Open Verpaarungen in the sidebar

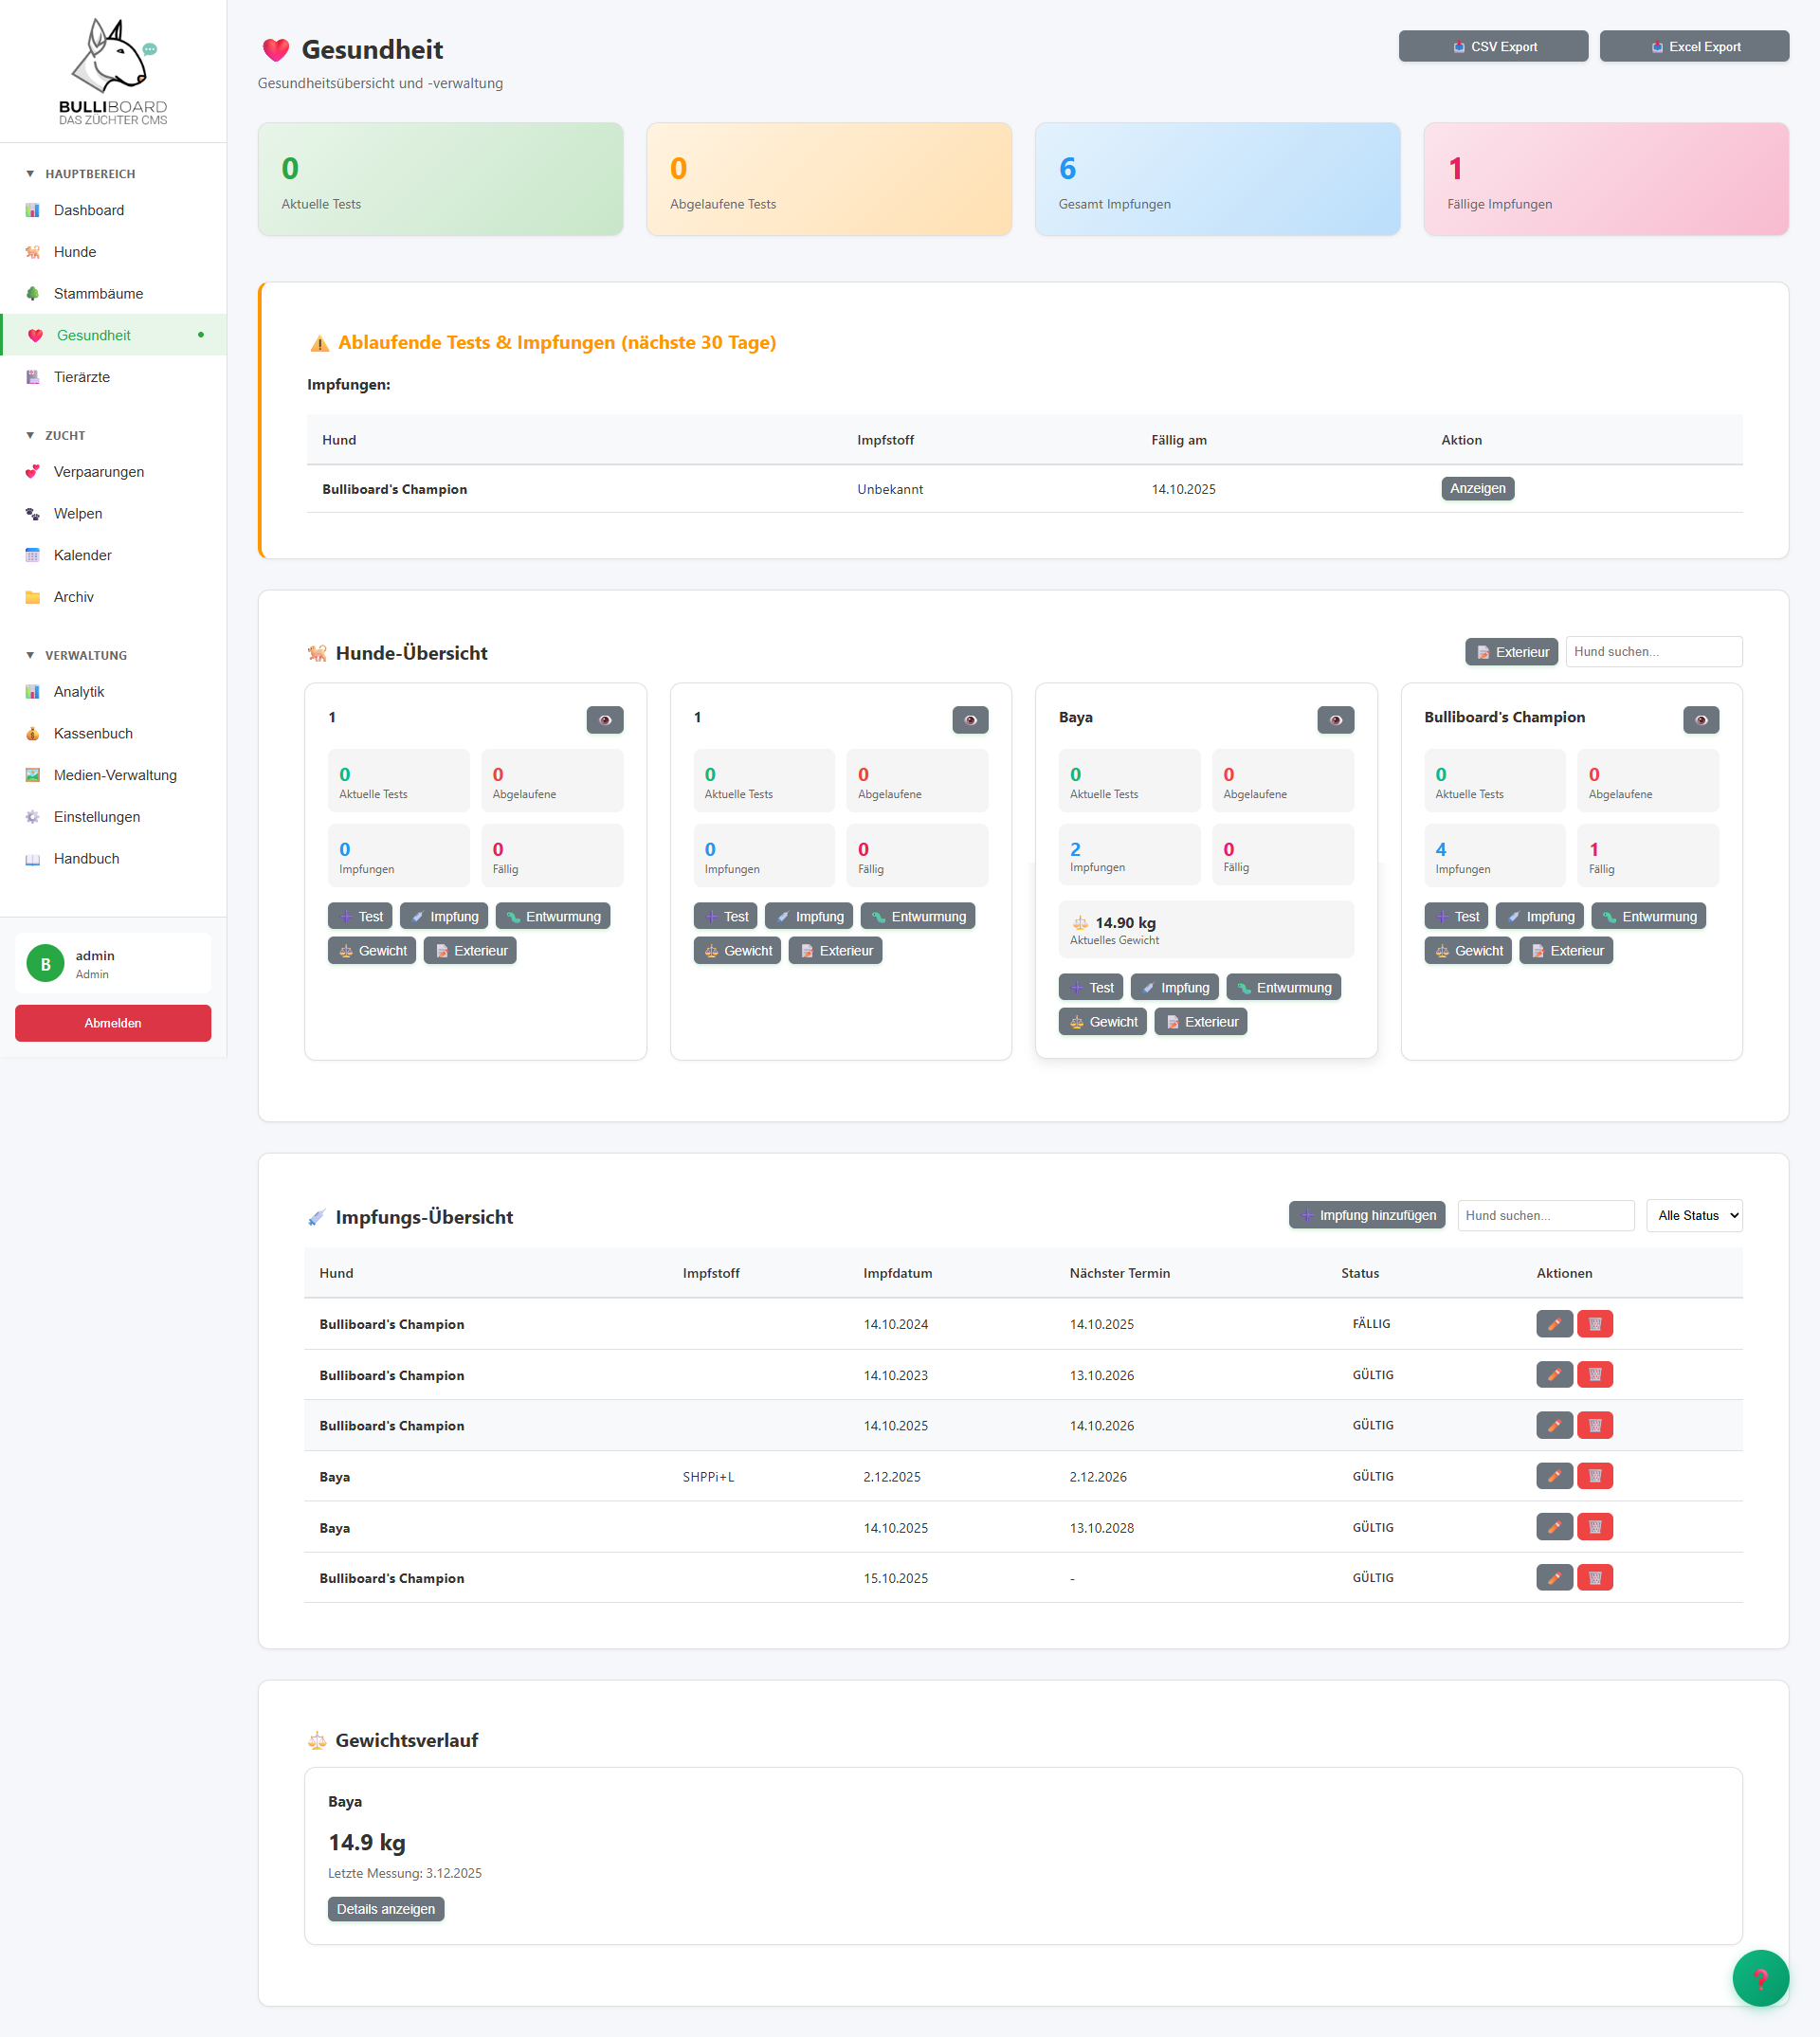98,472
